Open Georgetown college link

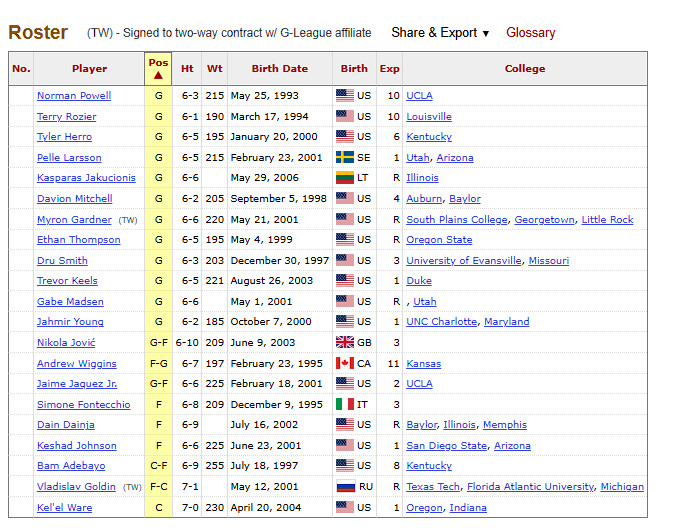pos(544,219)
